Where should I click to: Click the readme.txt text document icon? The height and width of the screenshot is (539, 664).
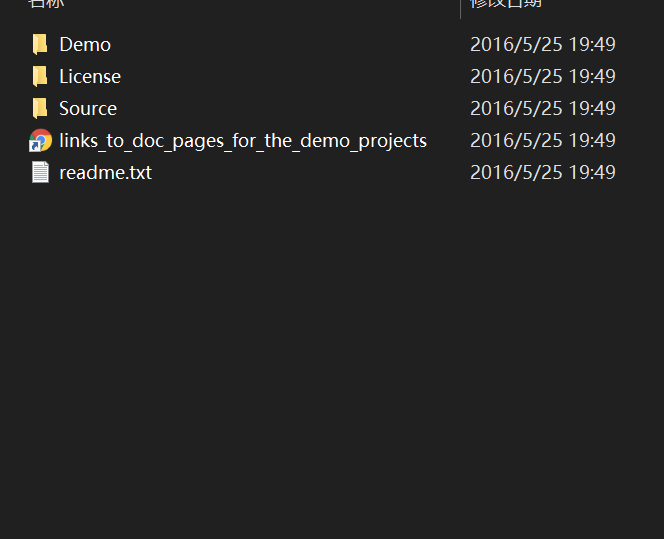(x=40, y=172)
